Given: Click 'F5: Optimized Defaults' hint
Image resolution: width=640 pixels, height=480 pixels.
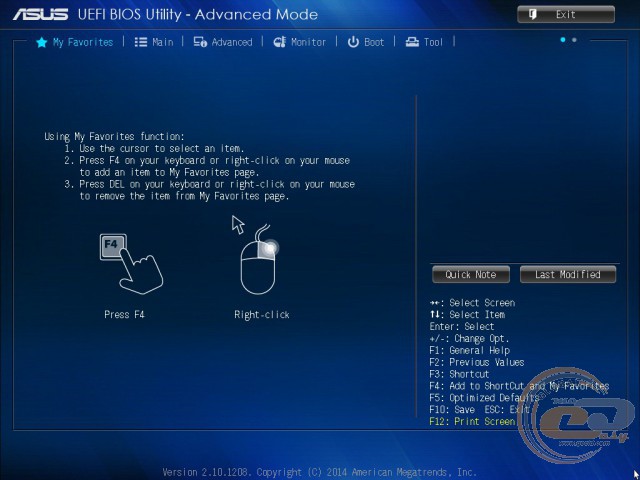Looking at the screenshot, I should (x=484, y=398).
